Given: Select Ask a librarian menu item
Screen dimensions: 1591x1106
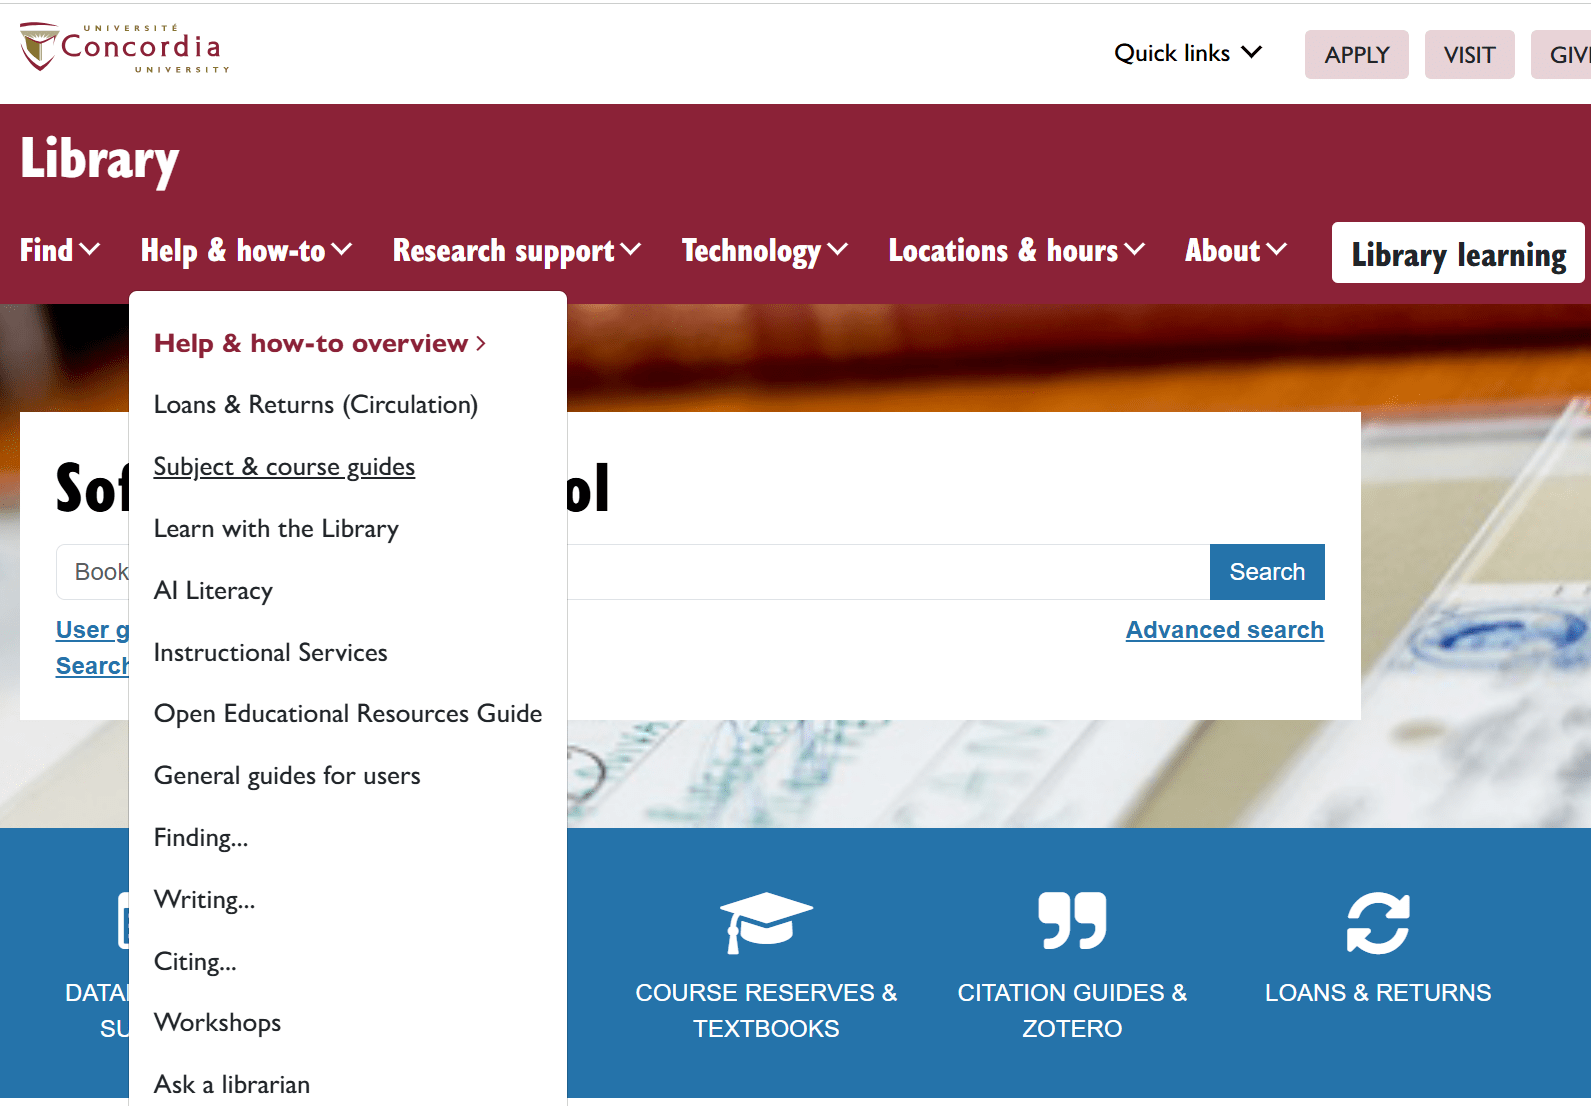Looking at the screenshot, I should (x=232, y=1084).
